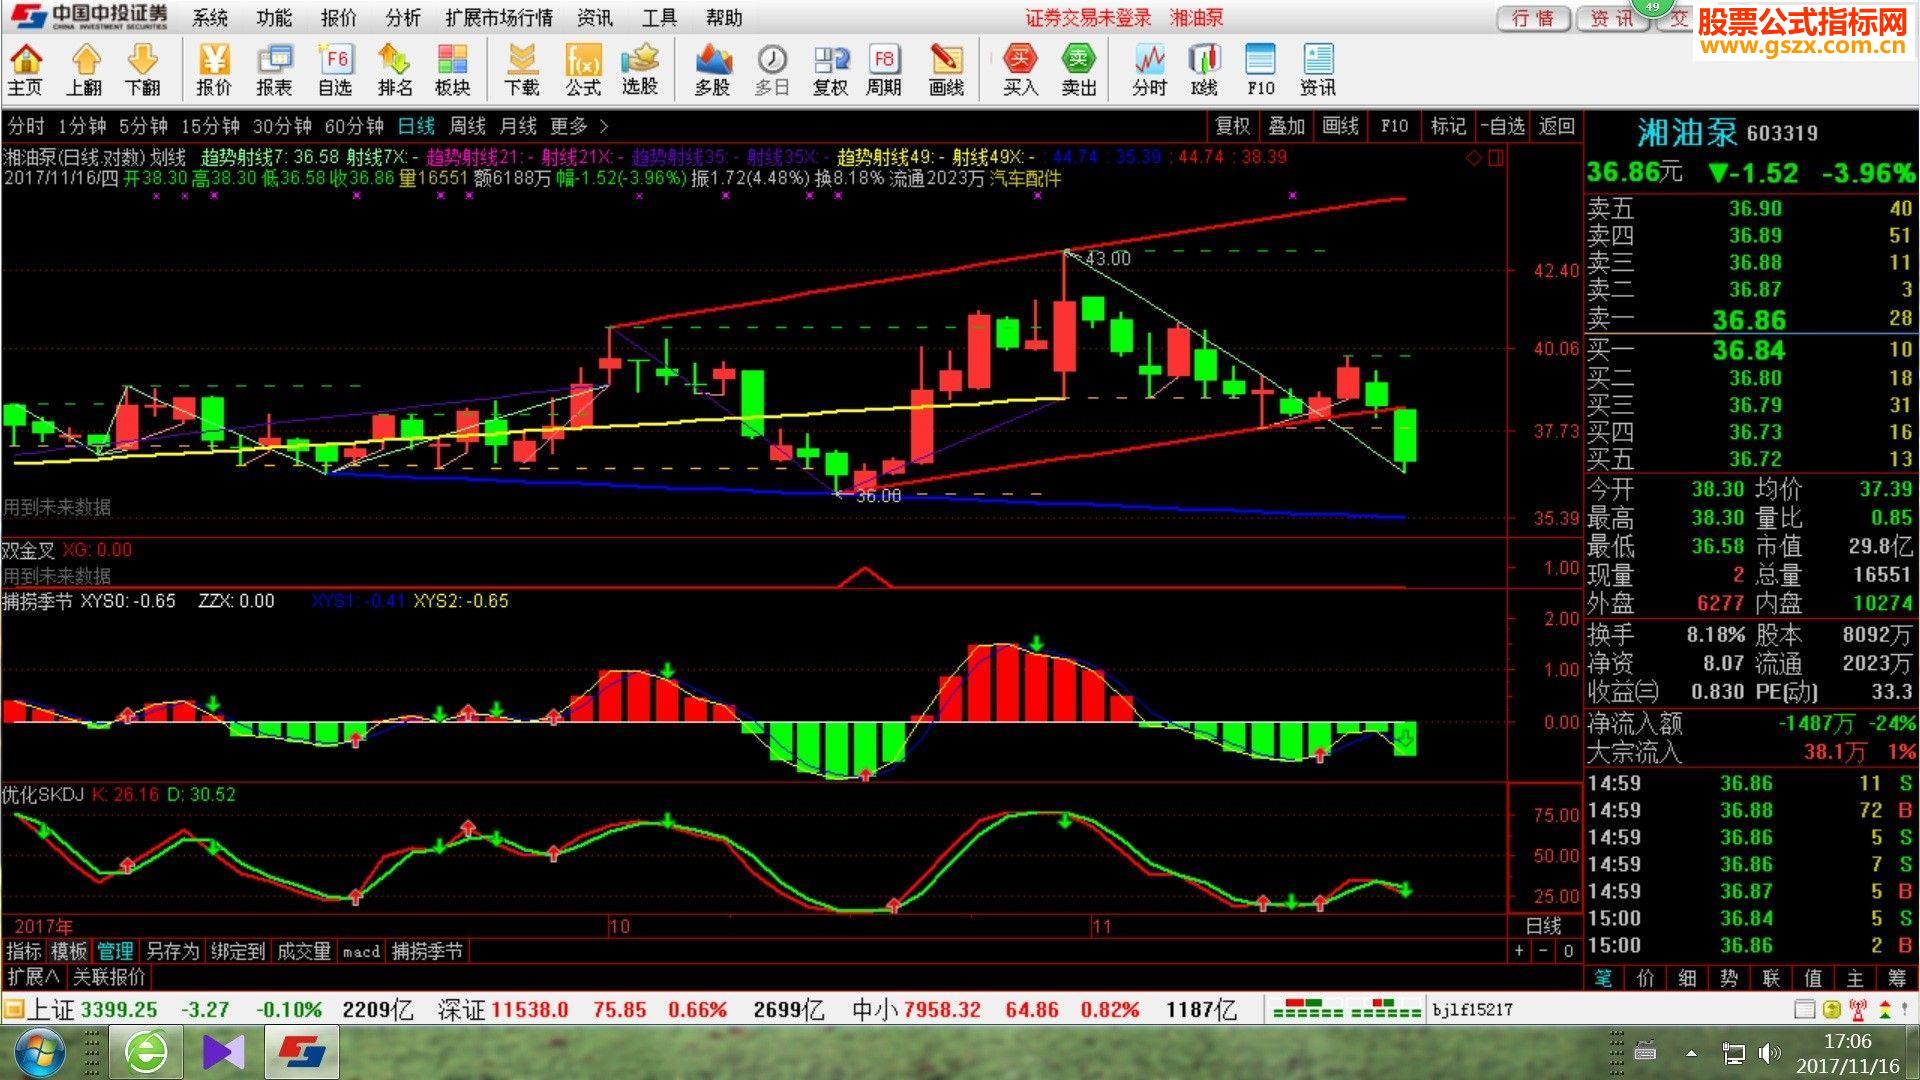Screen dimensions: 1920x1080
Task: Open the K线 candlestick toolbar icon
Action: point(1205,70)
